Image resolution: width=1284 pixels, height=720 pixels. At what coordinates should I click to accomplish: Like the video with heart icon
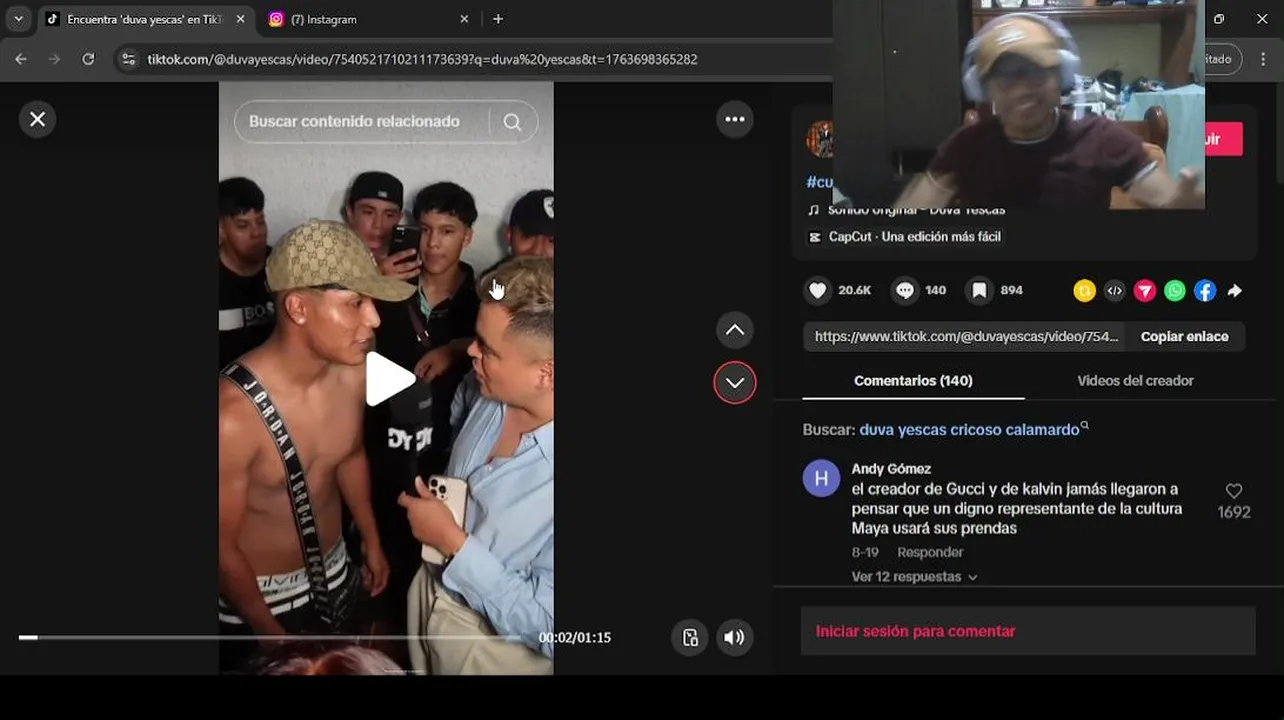[x=818, y=290]
